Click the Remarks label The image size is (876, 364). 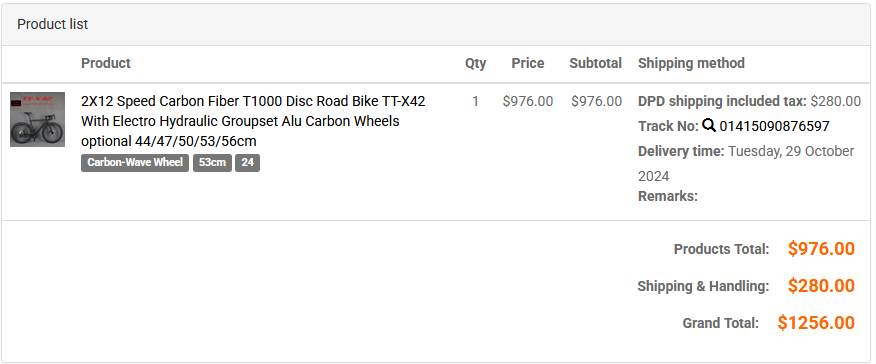[668, 196]
